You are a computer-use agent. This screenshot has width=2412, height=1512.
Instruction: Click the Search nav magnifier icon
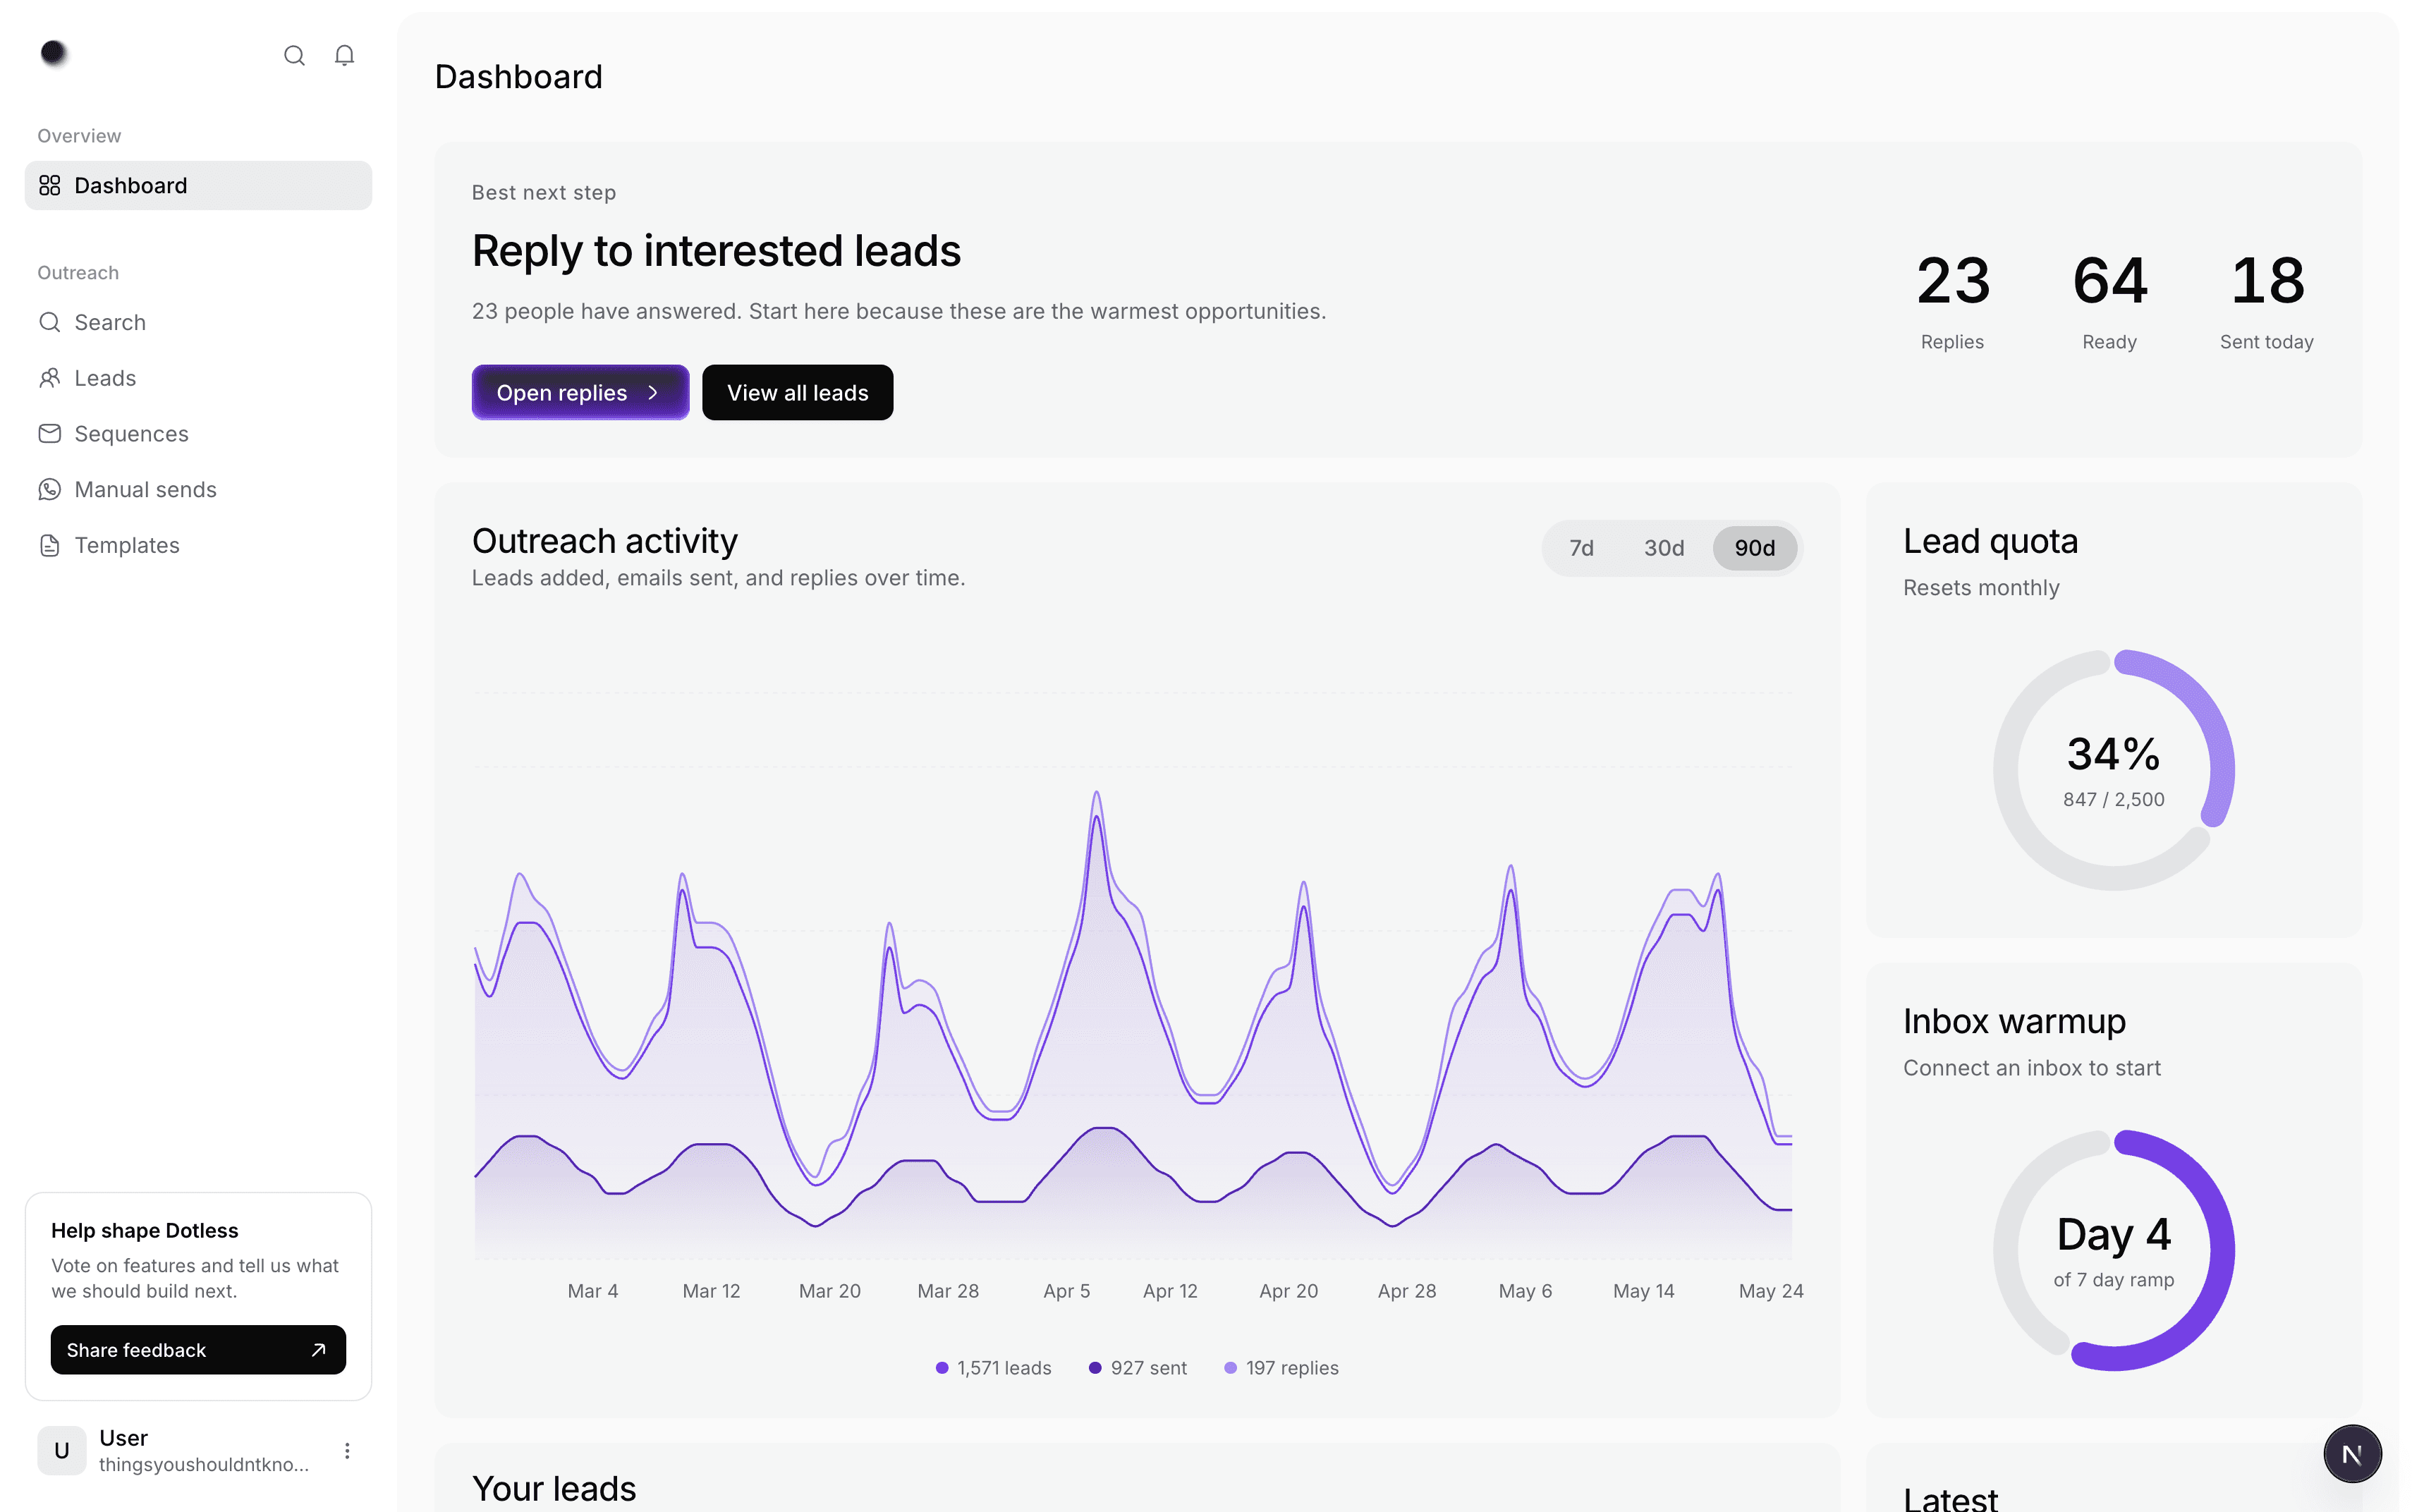click(50, 322)
